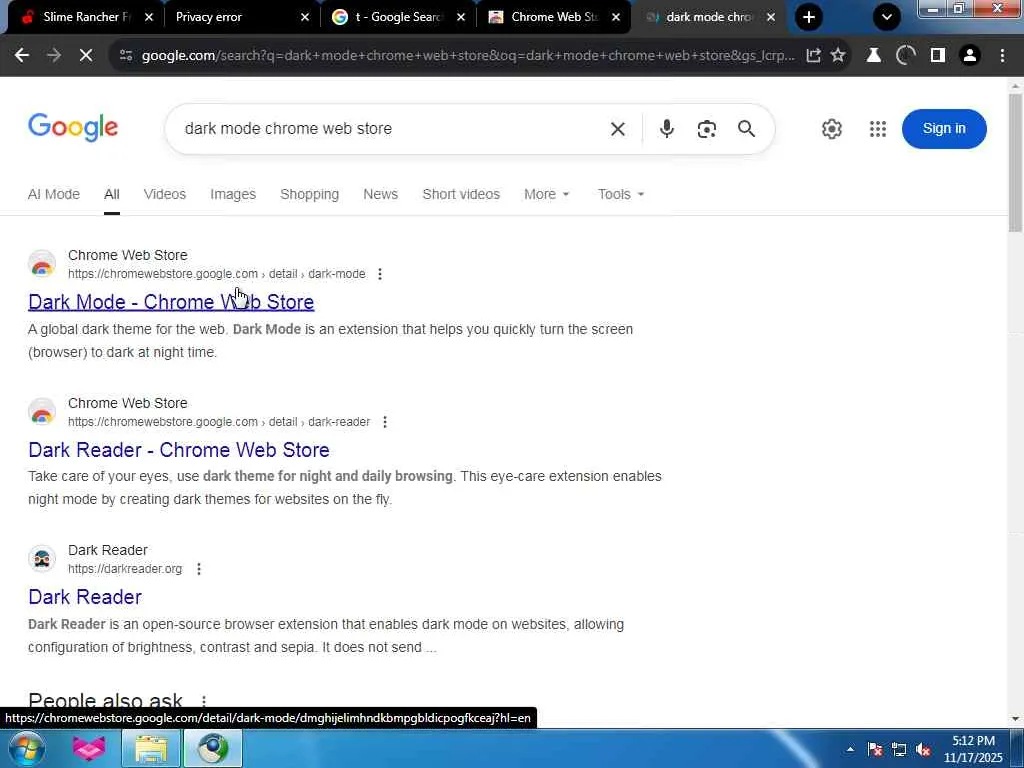Open Chrome's three-dot menu

tap(1002, 56)
